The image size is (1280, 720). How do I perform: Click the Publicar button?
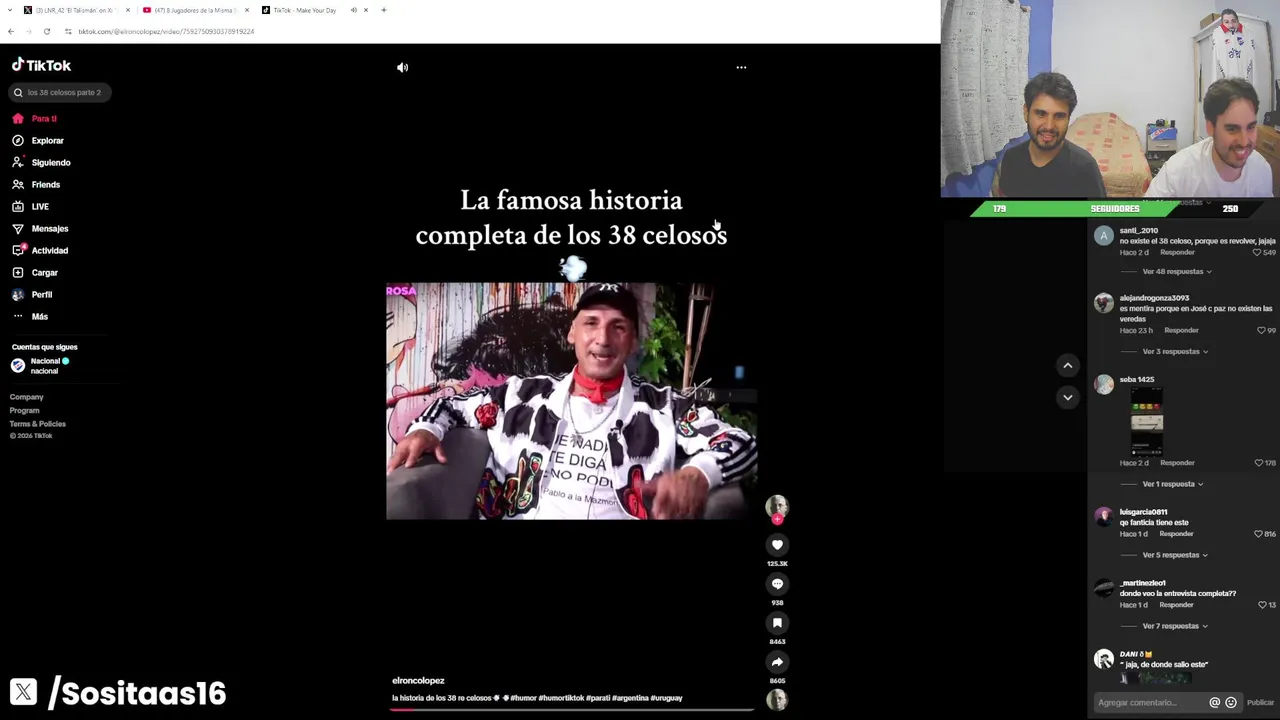pos(1260,703)
